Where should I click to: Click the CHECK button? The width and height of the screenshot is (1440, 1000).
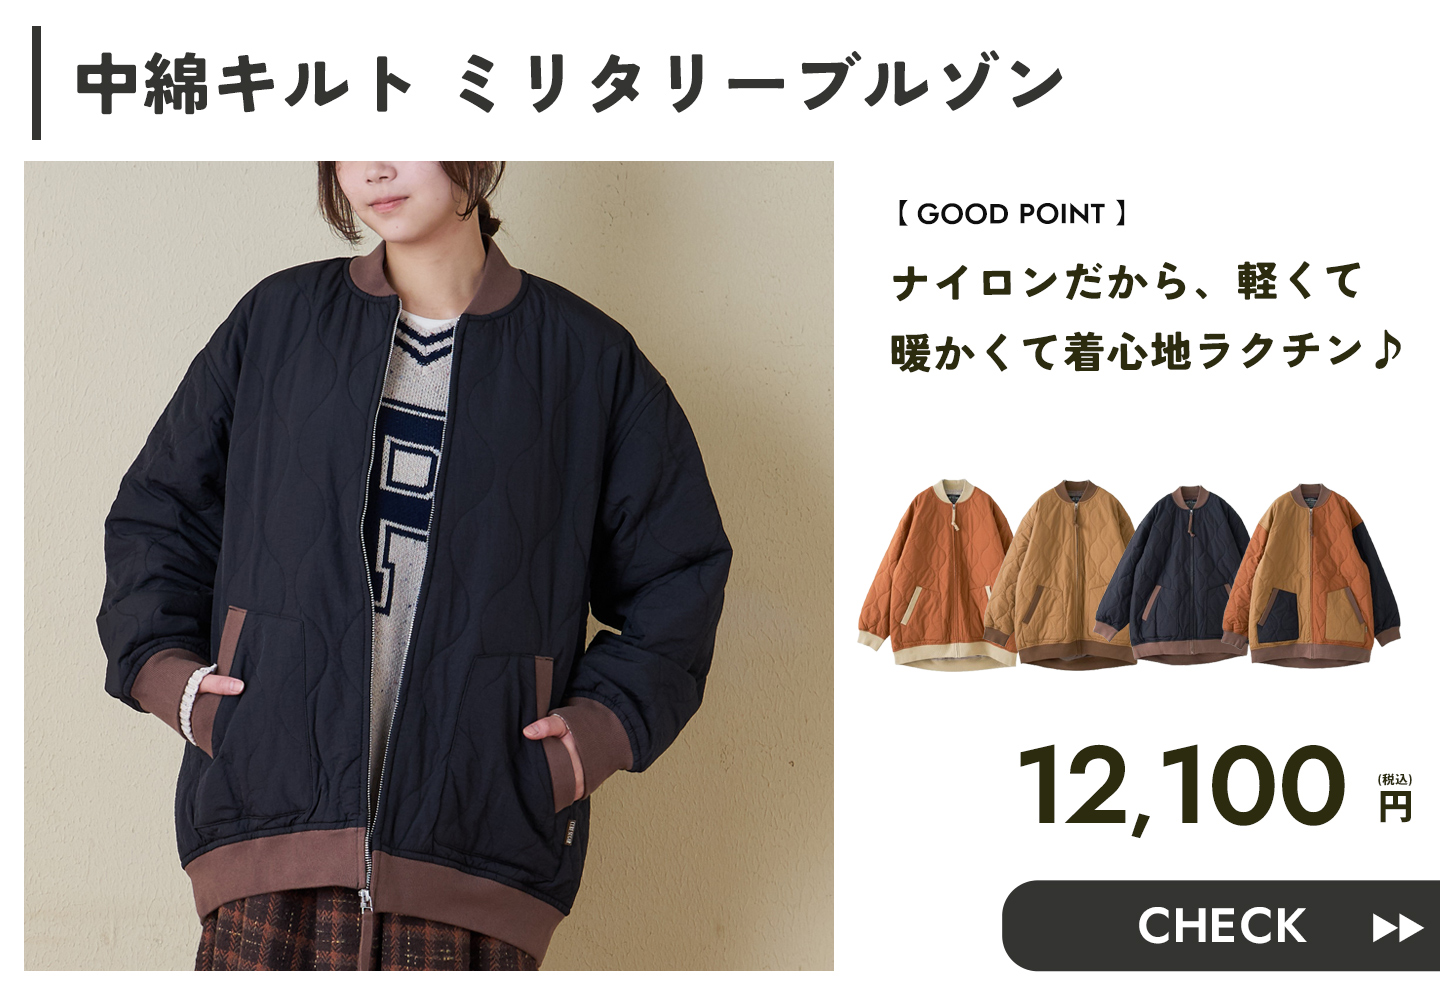[1221, 925]
